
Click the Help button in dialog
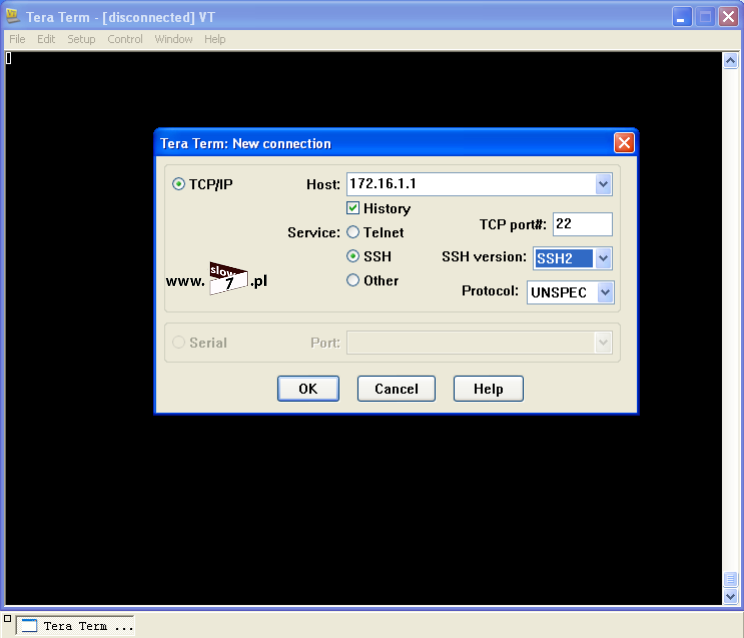488,389
